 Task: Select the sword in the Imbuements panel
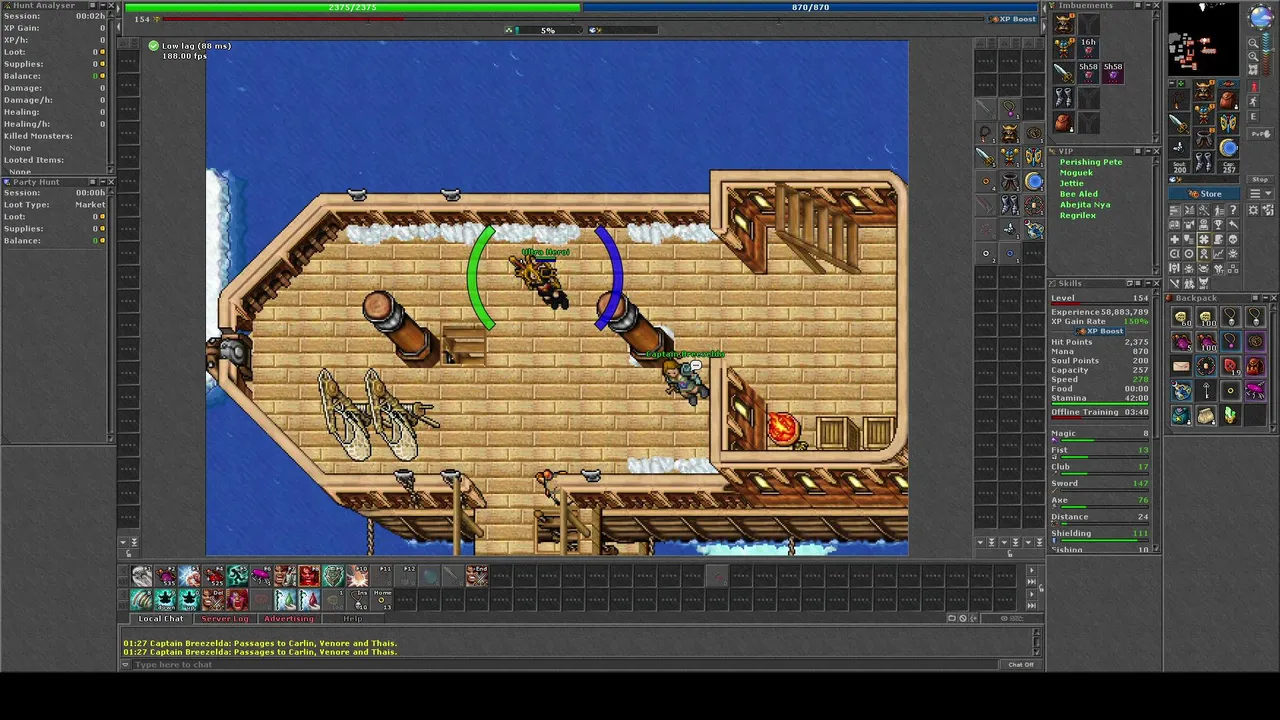click(1064, 73)
